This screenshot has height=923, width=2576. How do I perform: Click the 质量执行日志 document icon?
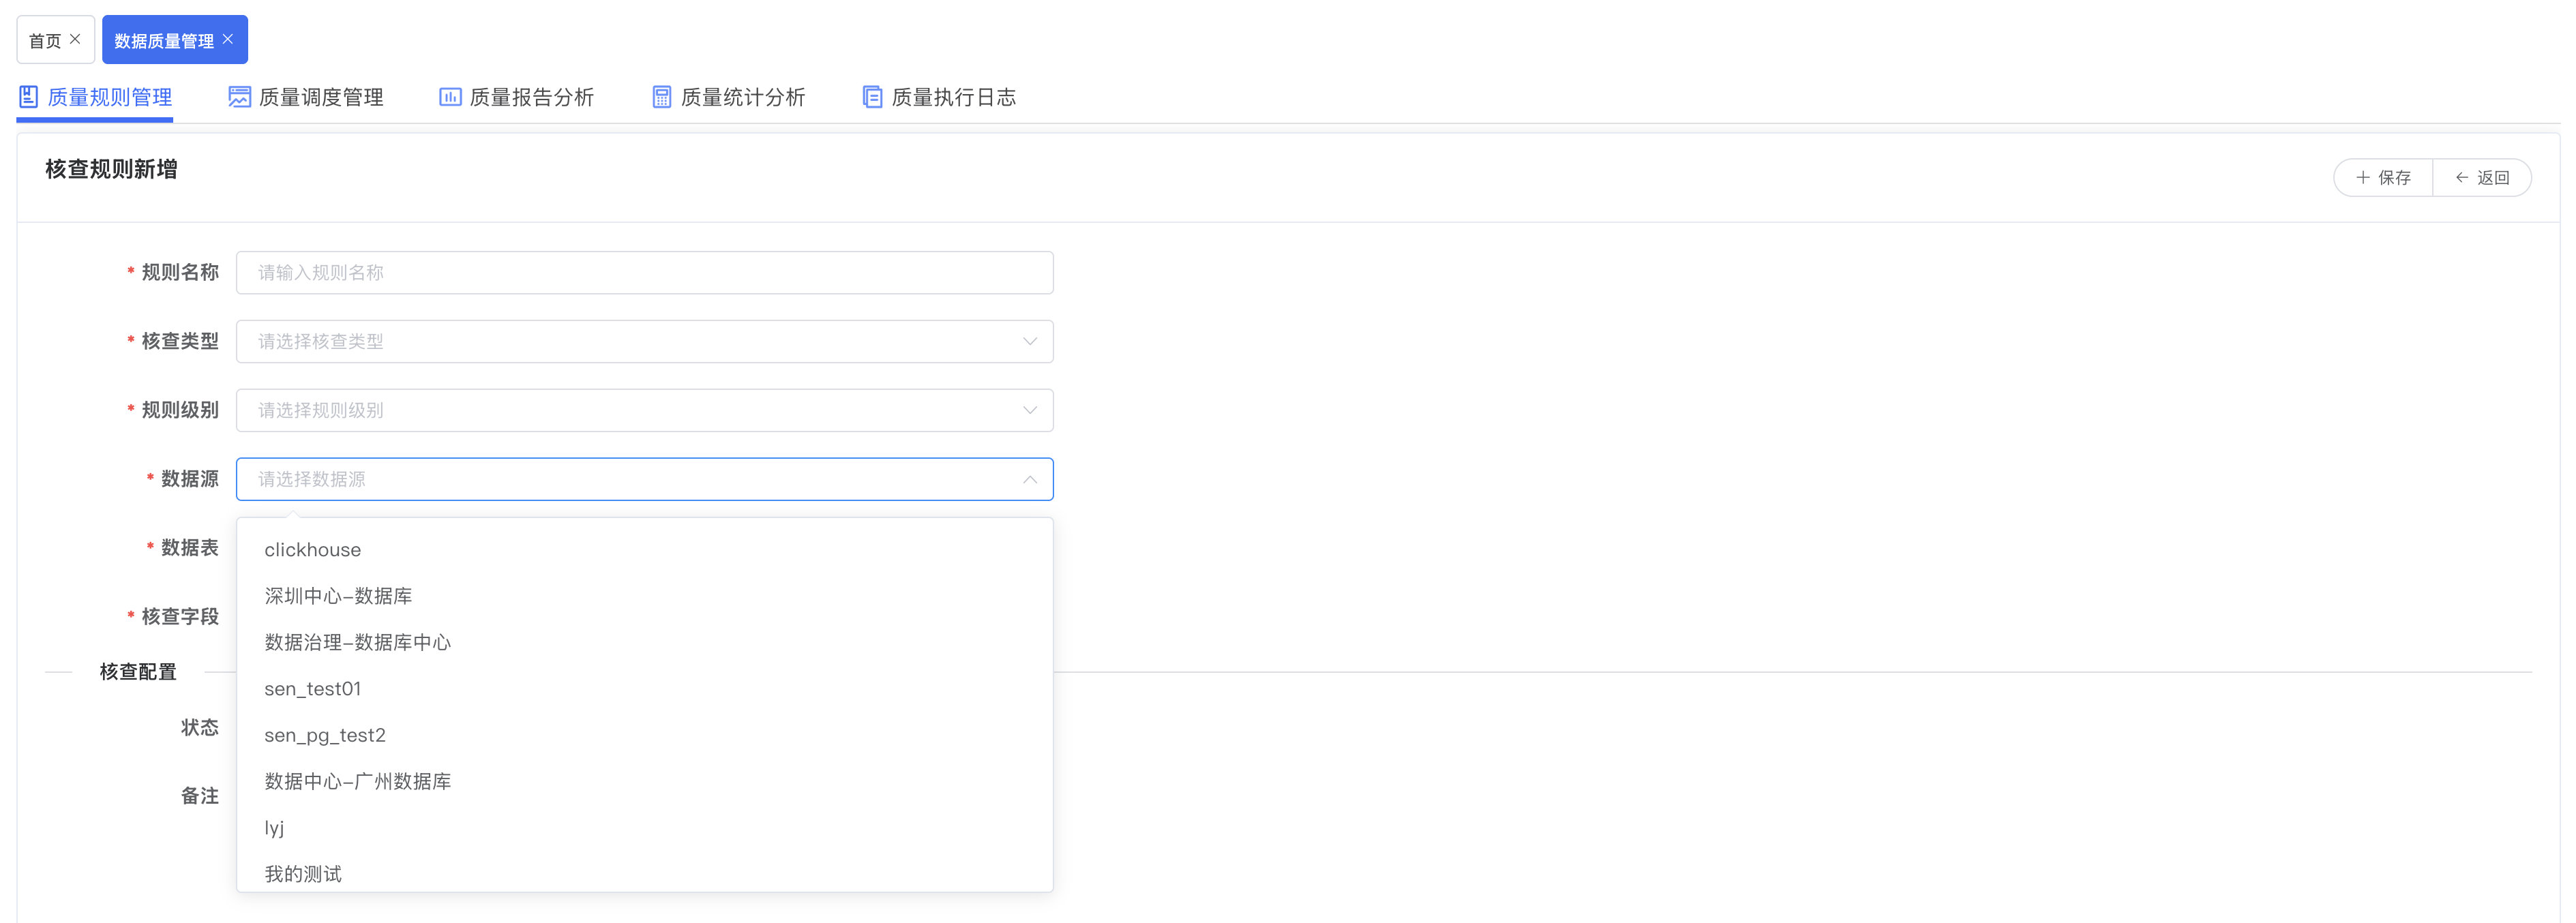click(872, 97)
